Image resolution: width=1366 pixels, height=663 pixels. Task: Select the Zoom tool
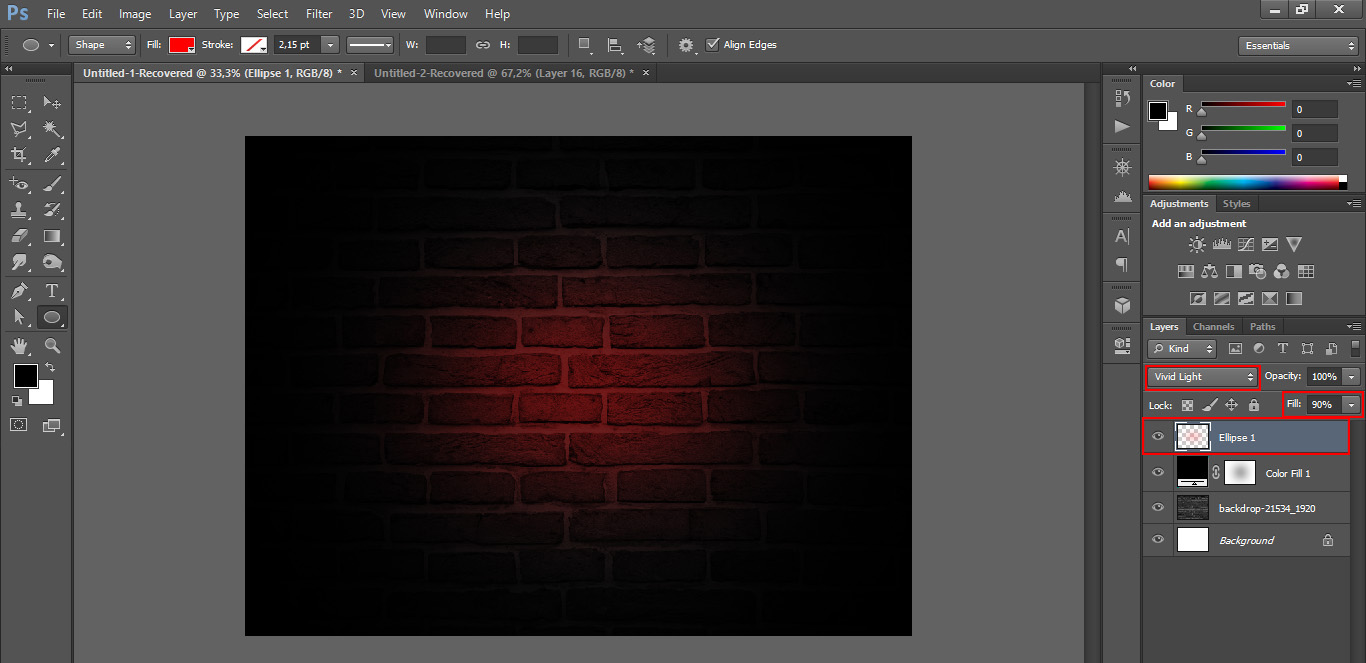[x=52, y=345]
